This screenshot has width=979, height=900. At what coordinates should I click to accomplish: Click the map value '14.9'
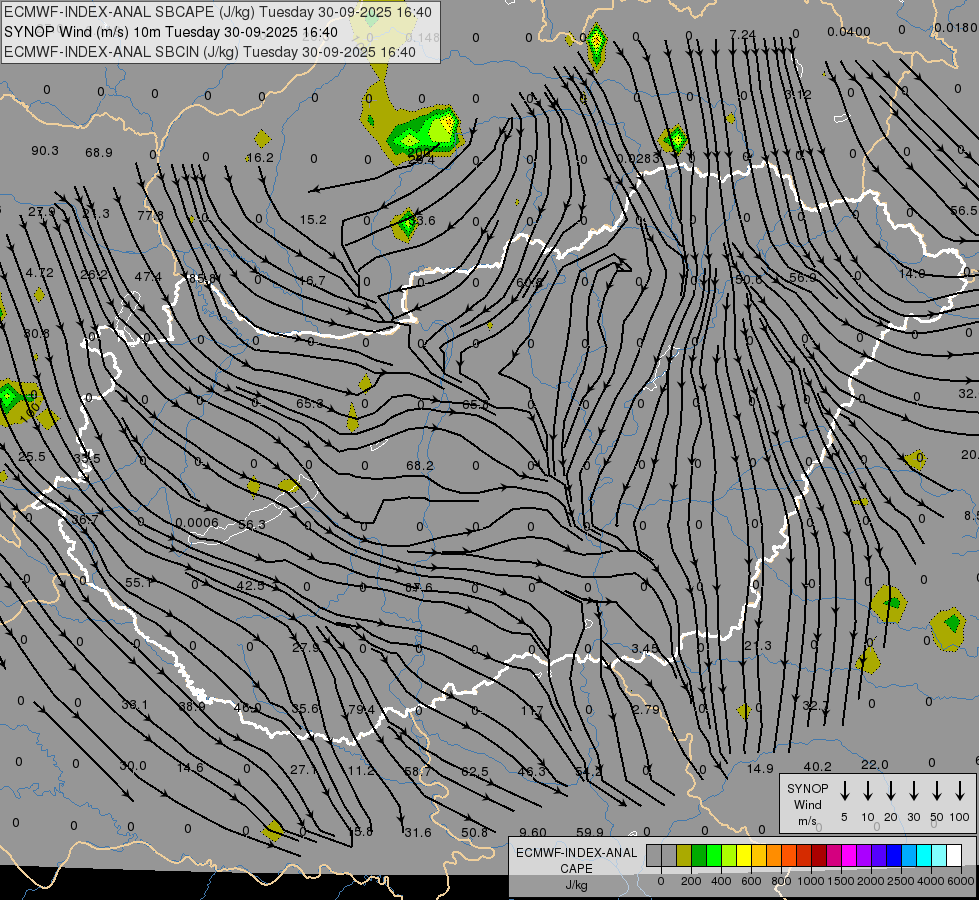[760, 768]
